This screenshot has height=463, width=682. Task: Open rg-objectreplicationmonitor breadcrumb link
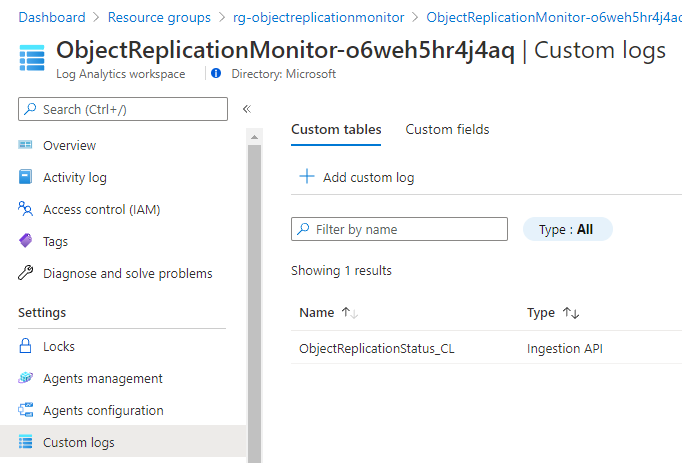[318, 17]
